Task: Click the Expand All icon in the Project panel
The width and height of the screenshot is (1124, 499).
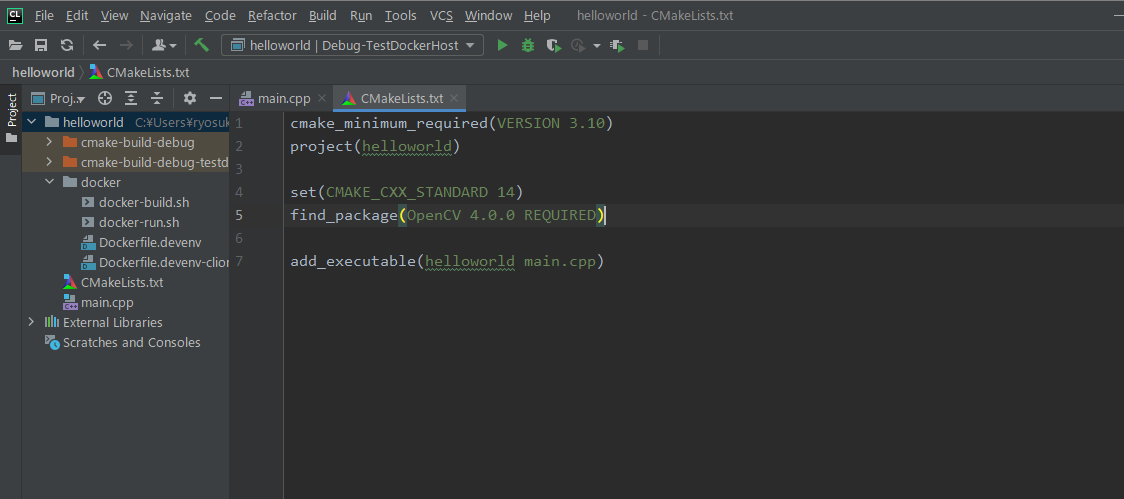Action: tap(131, 98)
